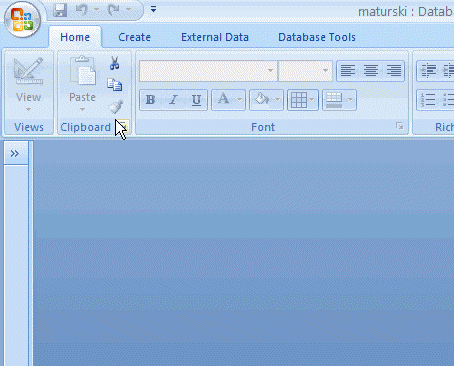This screenshot has height=366, width=454.
Task: Click the Copy icon in Clipboard group
Action: 115,85
